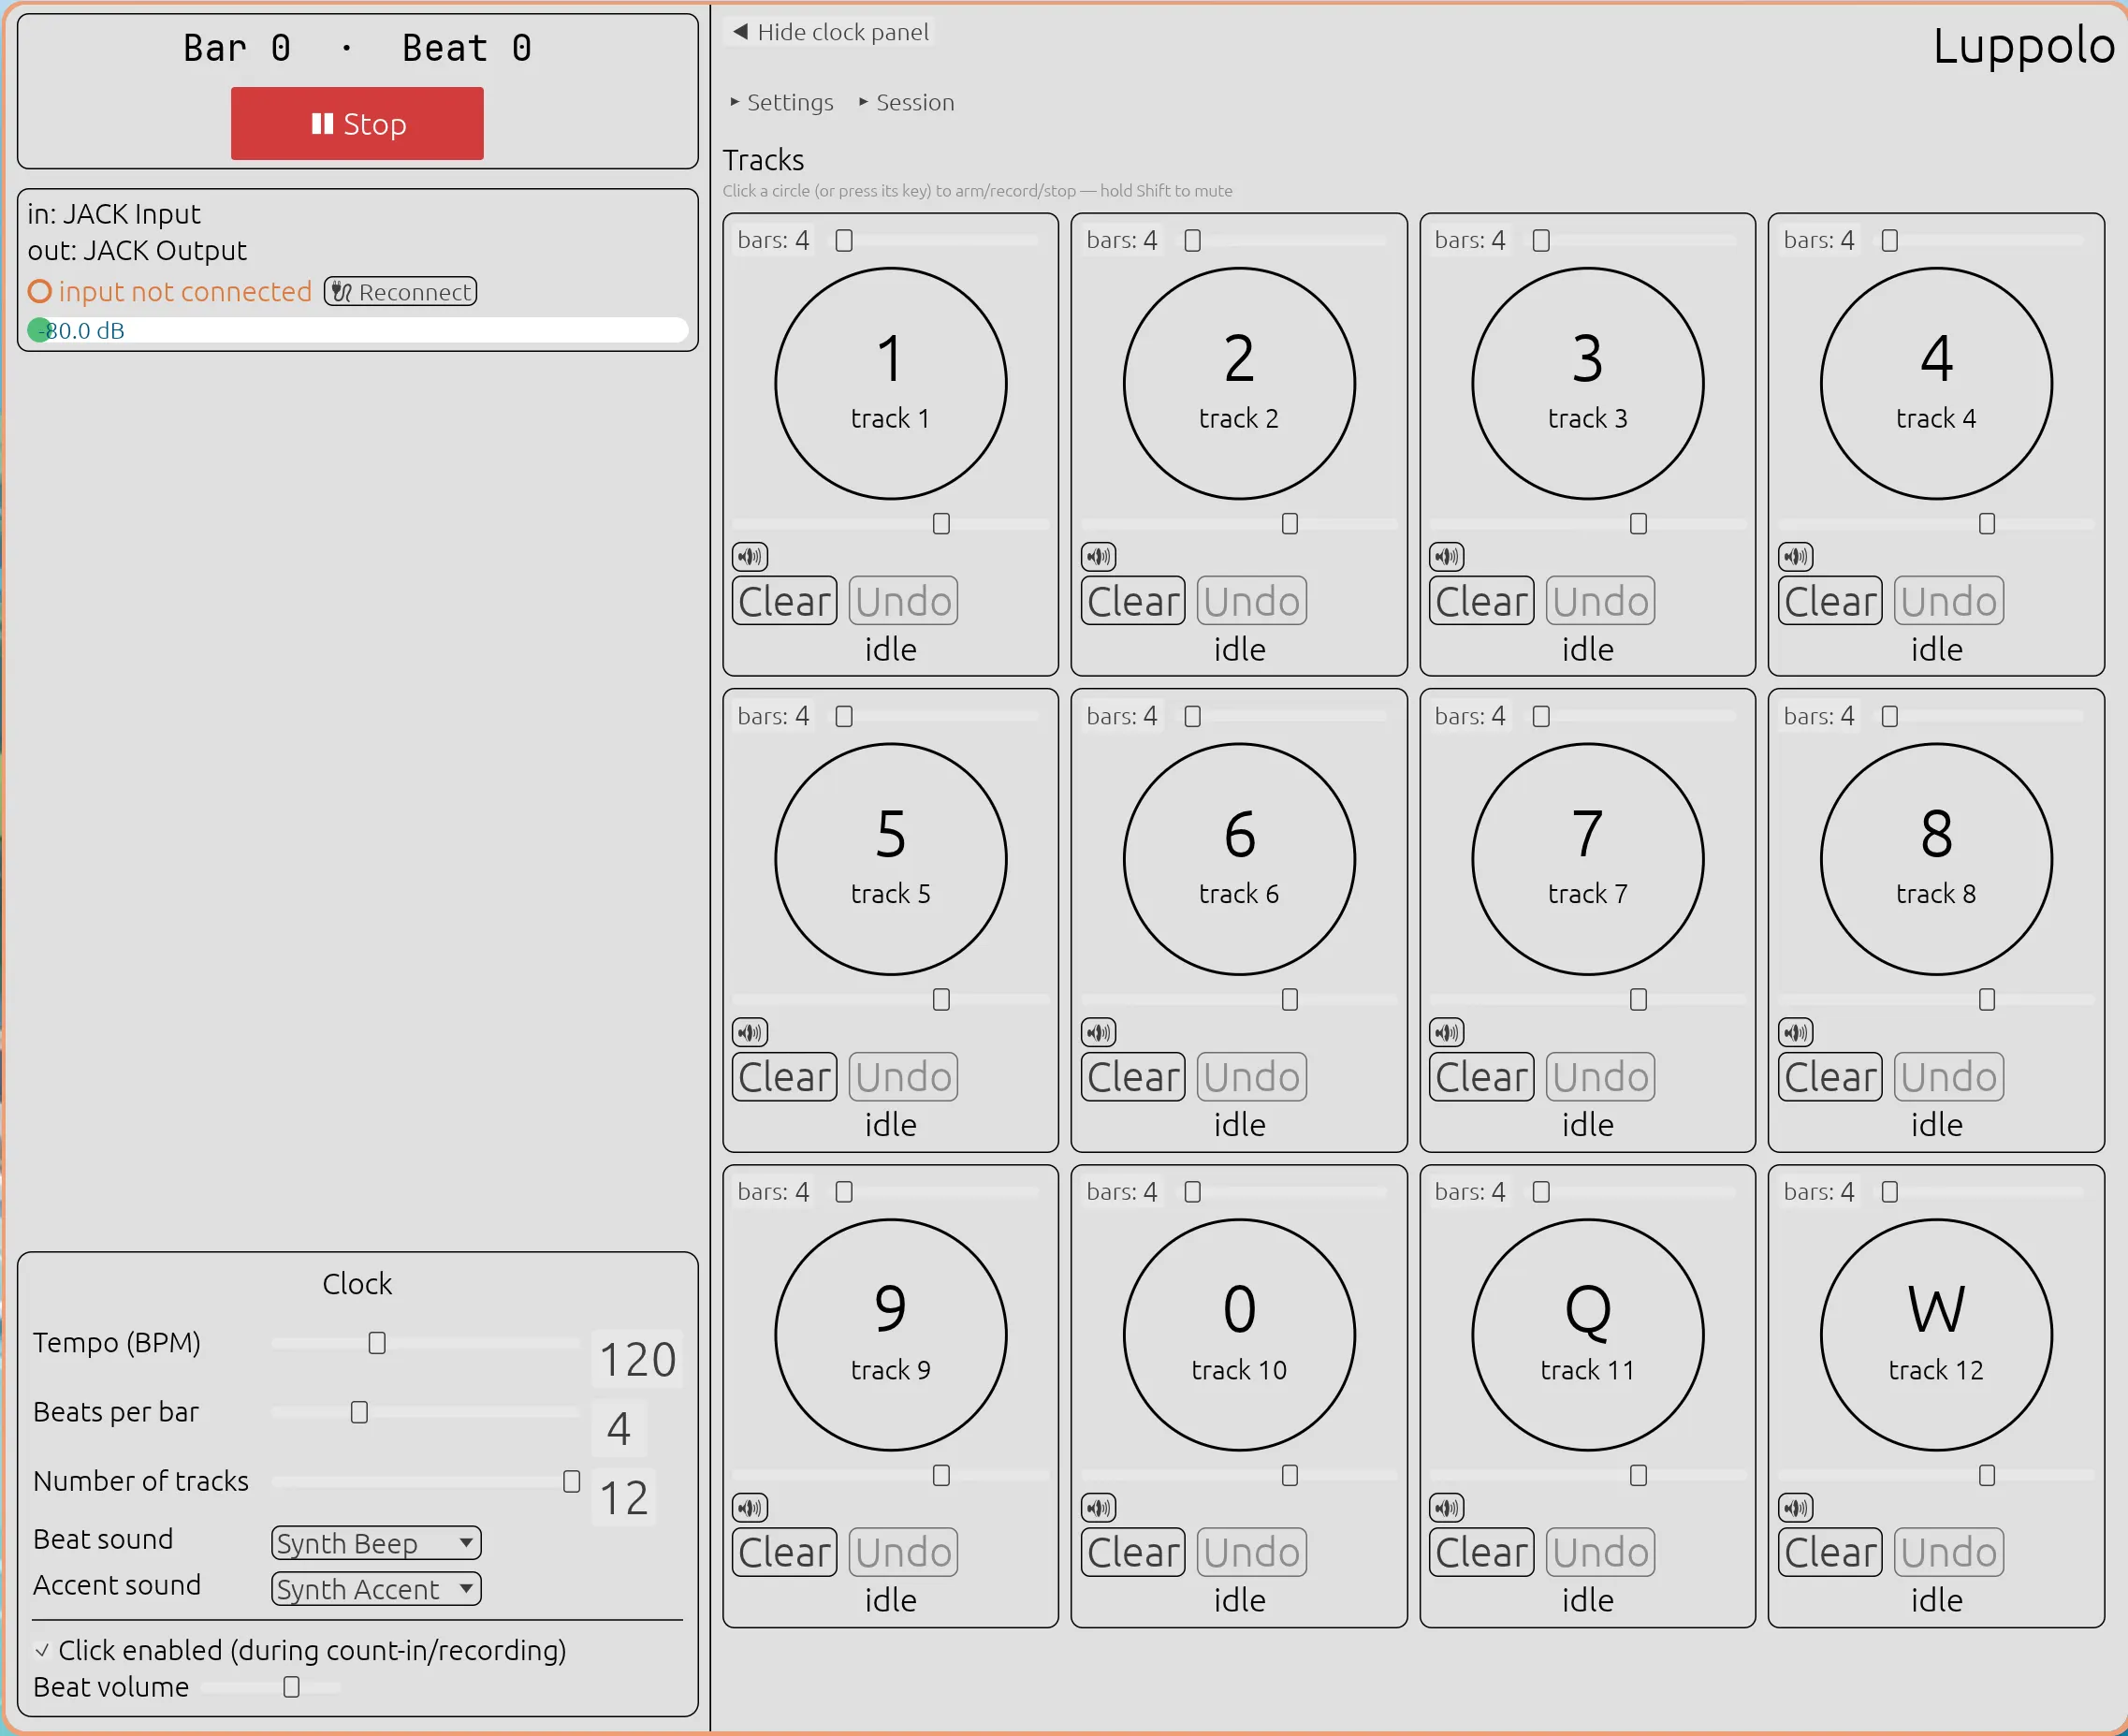The width and height of the screenshot is (2128, 1736).
Task: Toggle the Click enabled checkbox
Action: click(42, 1650)
